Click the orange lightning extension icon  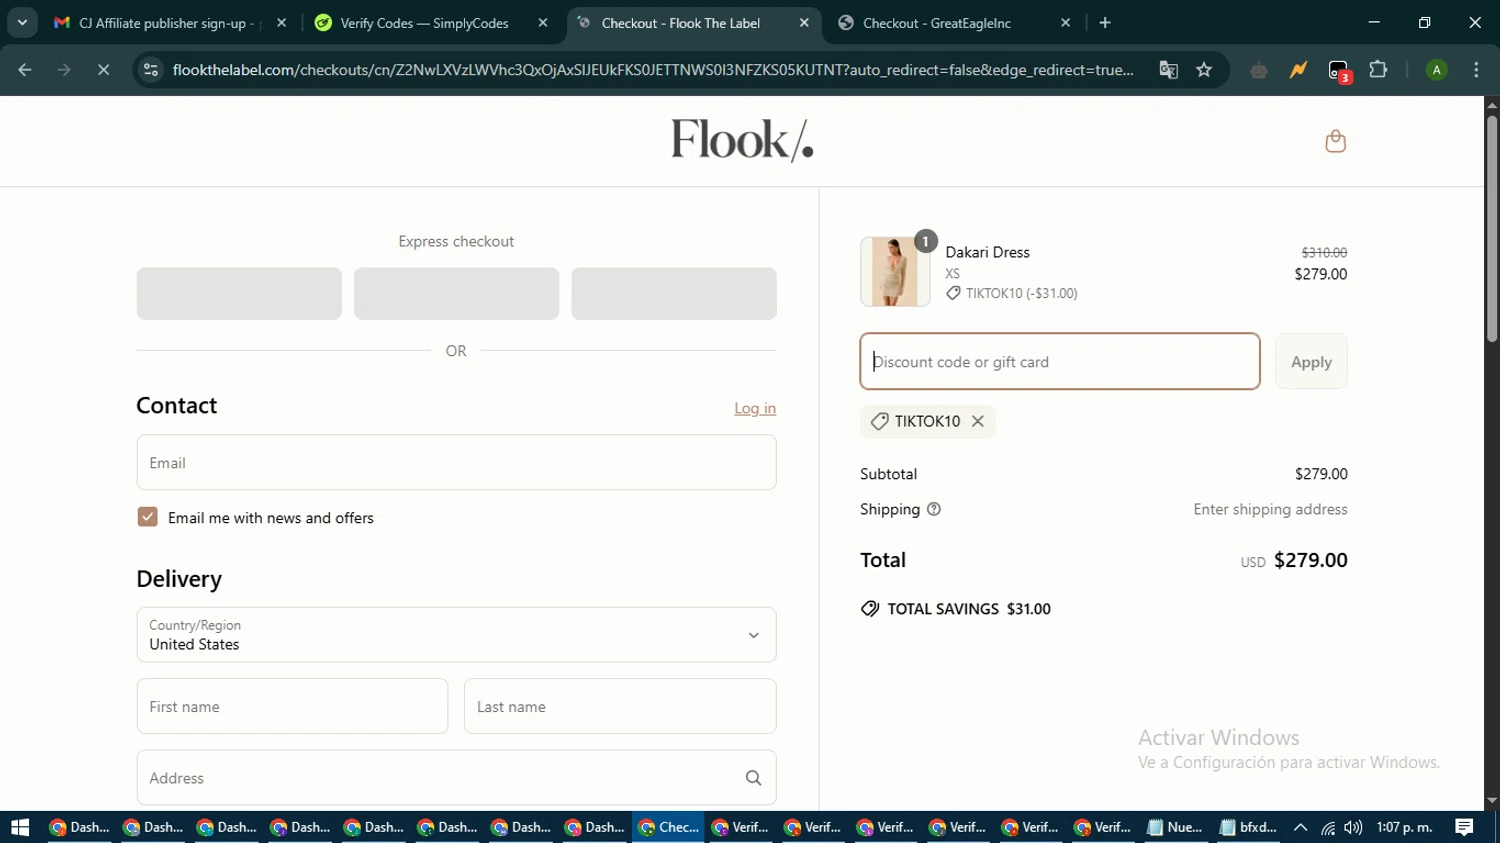click(x=1298, y=70)
